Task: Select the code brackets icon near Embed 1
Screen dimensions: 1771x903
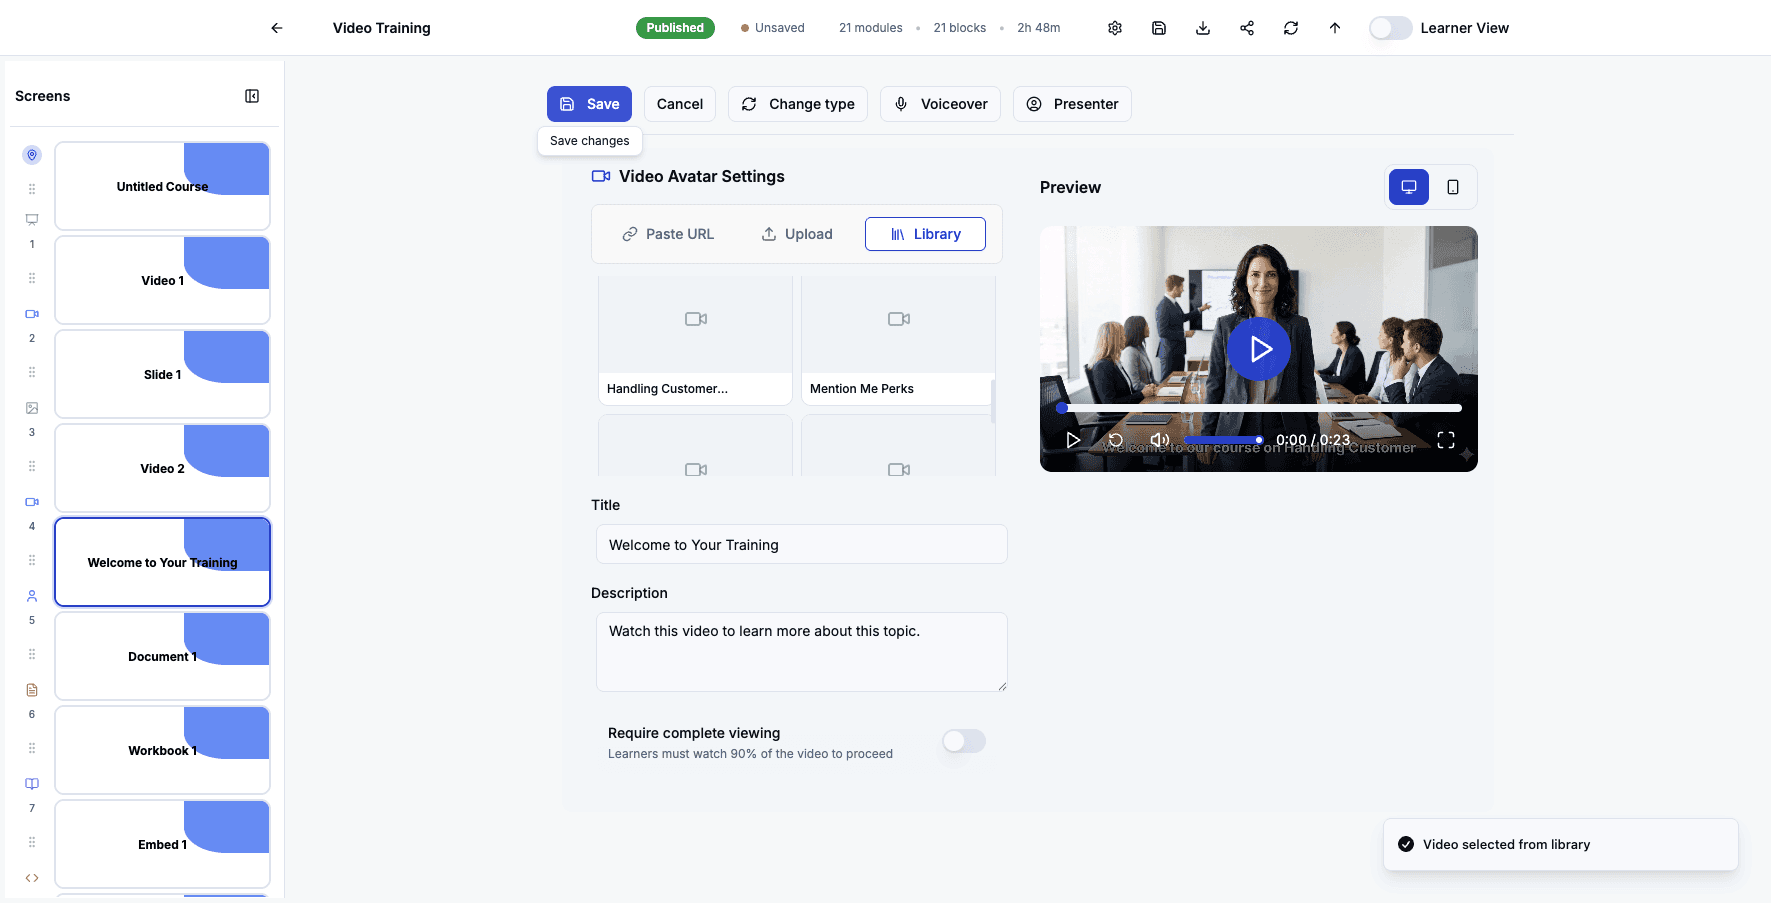Action: (x=31, y=877)
